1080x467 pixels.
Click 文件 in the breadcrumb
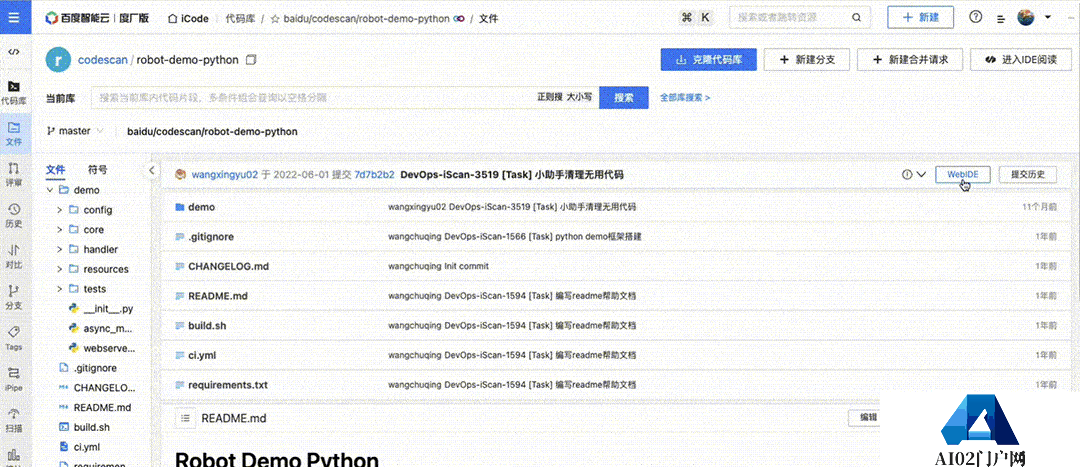click(488, 19)
